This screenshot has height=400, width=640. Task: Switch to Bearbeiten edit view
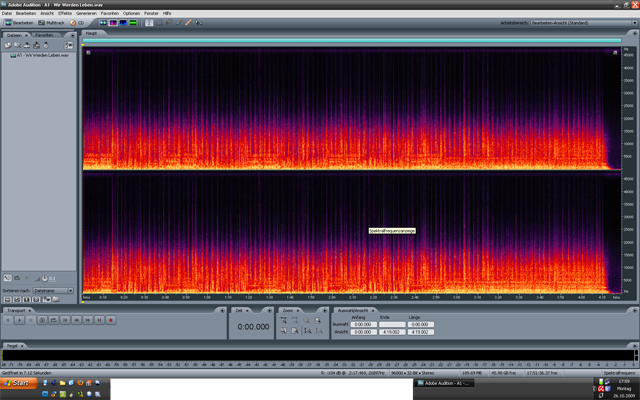pyautogui.click(x=19, y=23)
